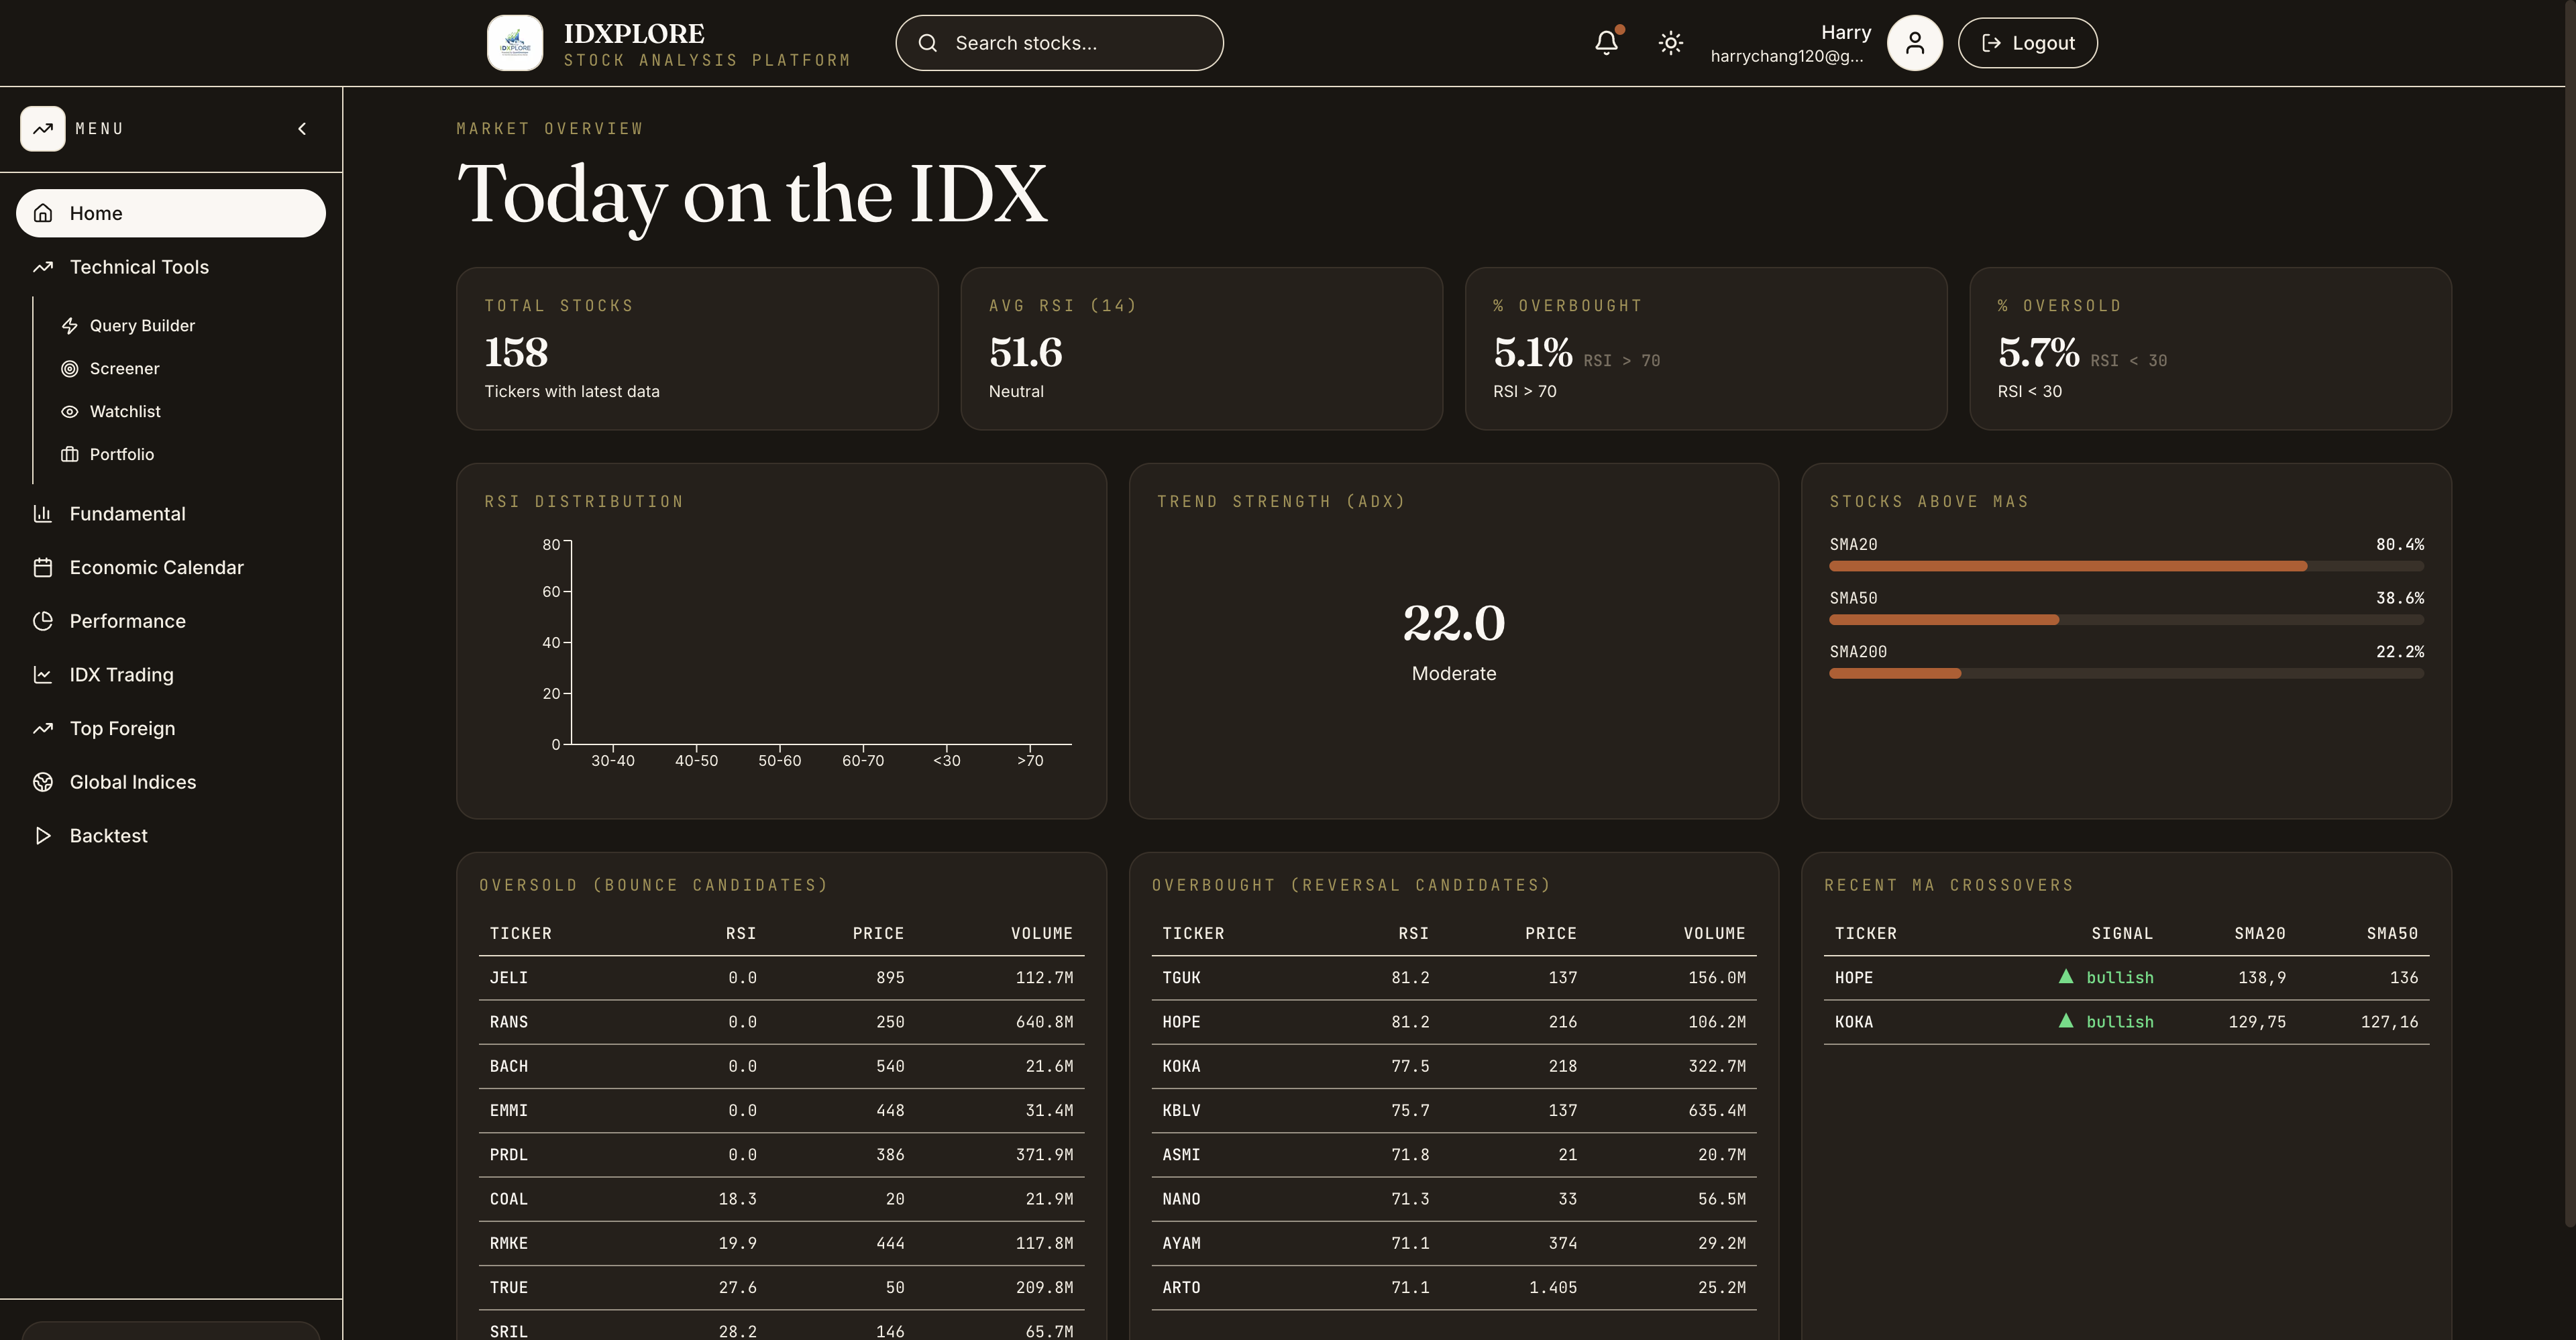Click the 5.7% oversold value
Screen dimensions: 2576x1340
point(2038,352)
